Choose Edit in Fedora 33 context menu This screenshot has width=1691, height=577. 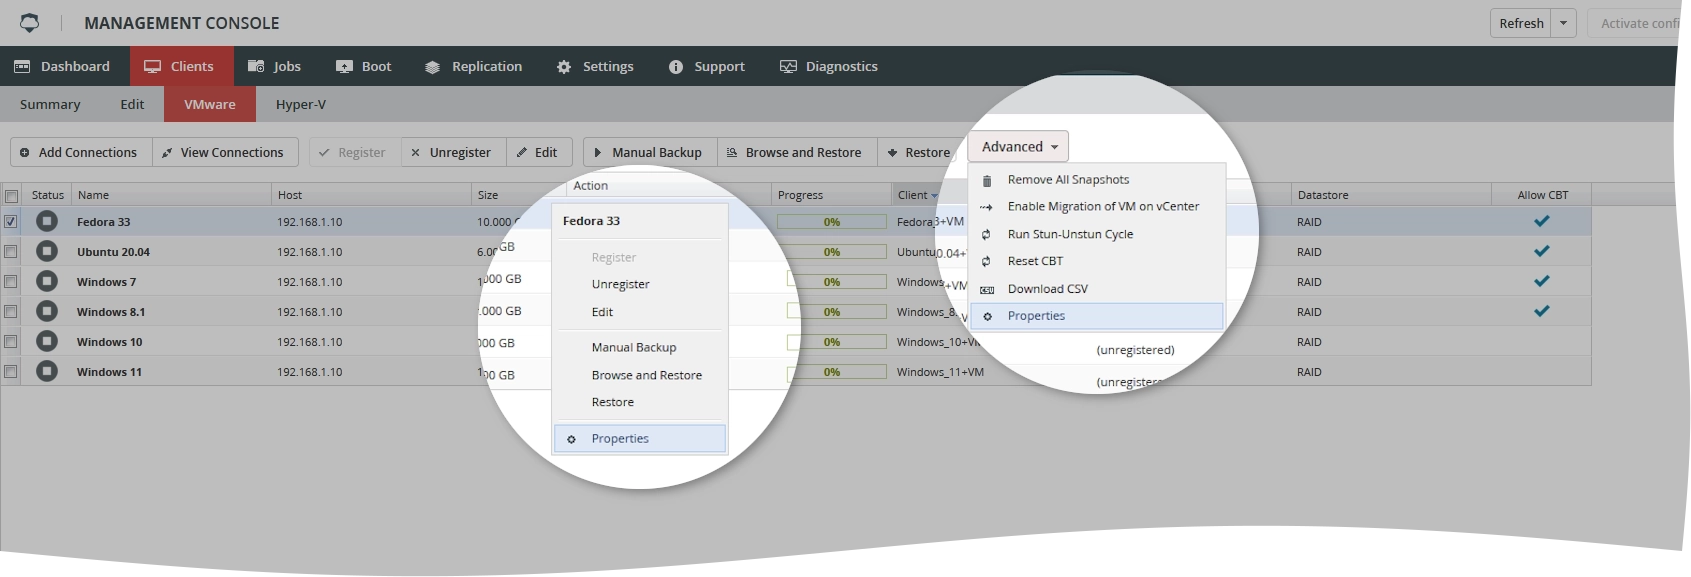(x=640, y=312)
